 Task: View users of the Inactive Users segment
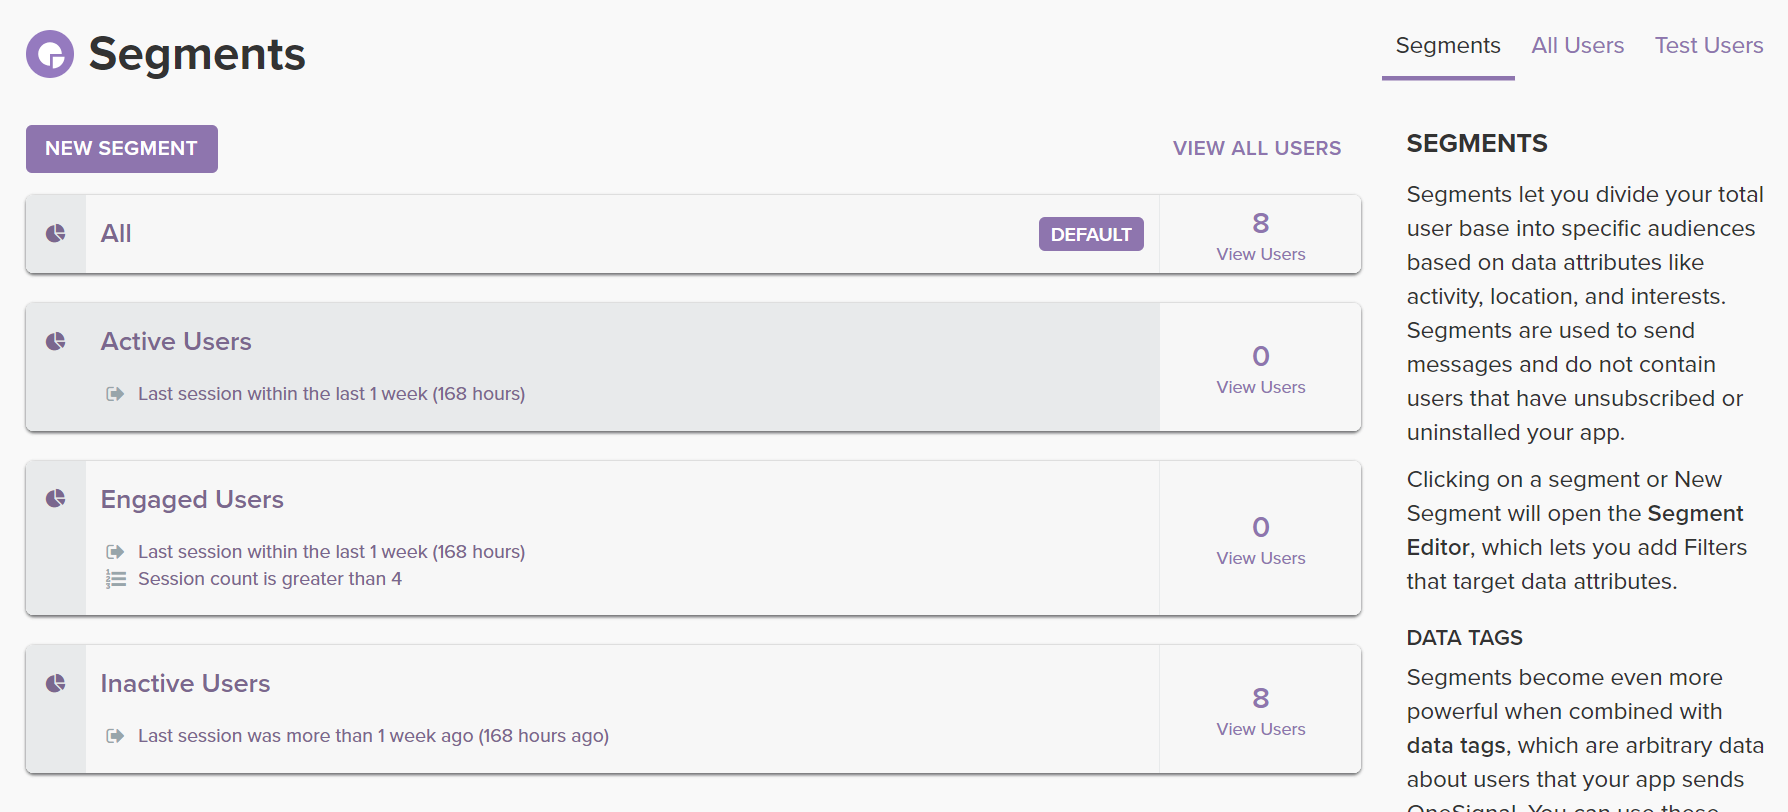[x=1260, y=729]
